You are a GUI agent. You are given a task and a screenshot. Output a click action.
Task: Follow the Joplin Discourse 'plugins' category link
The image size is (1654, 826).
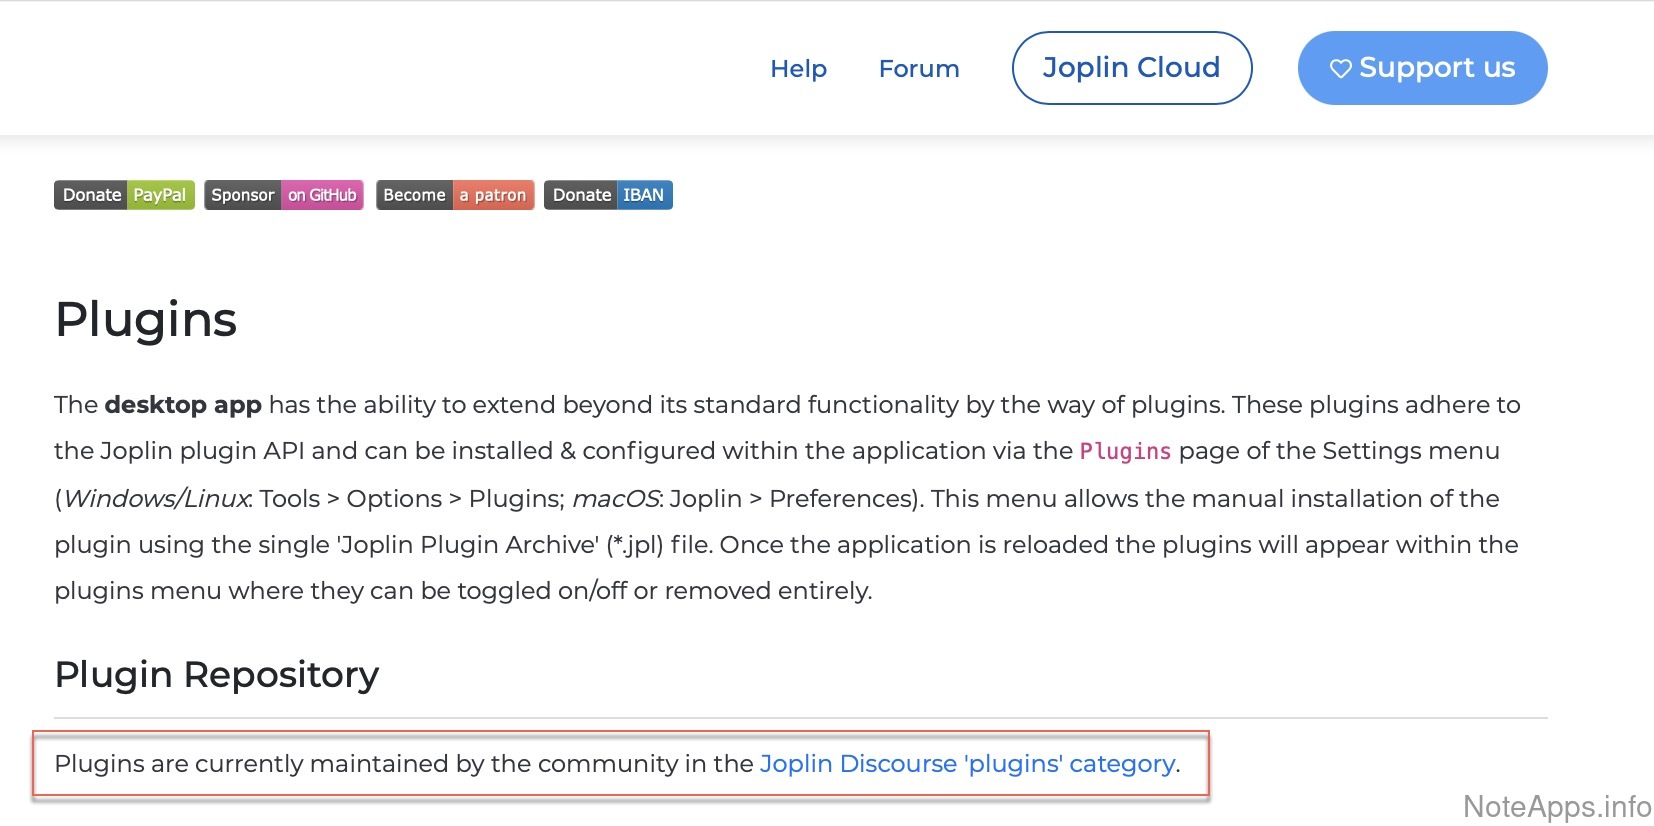967,764
